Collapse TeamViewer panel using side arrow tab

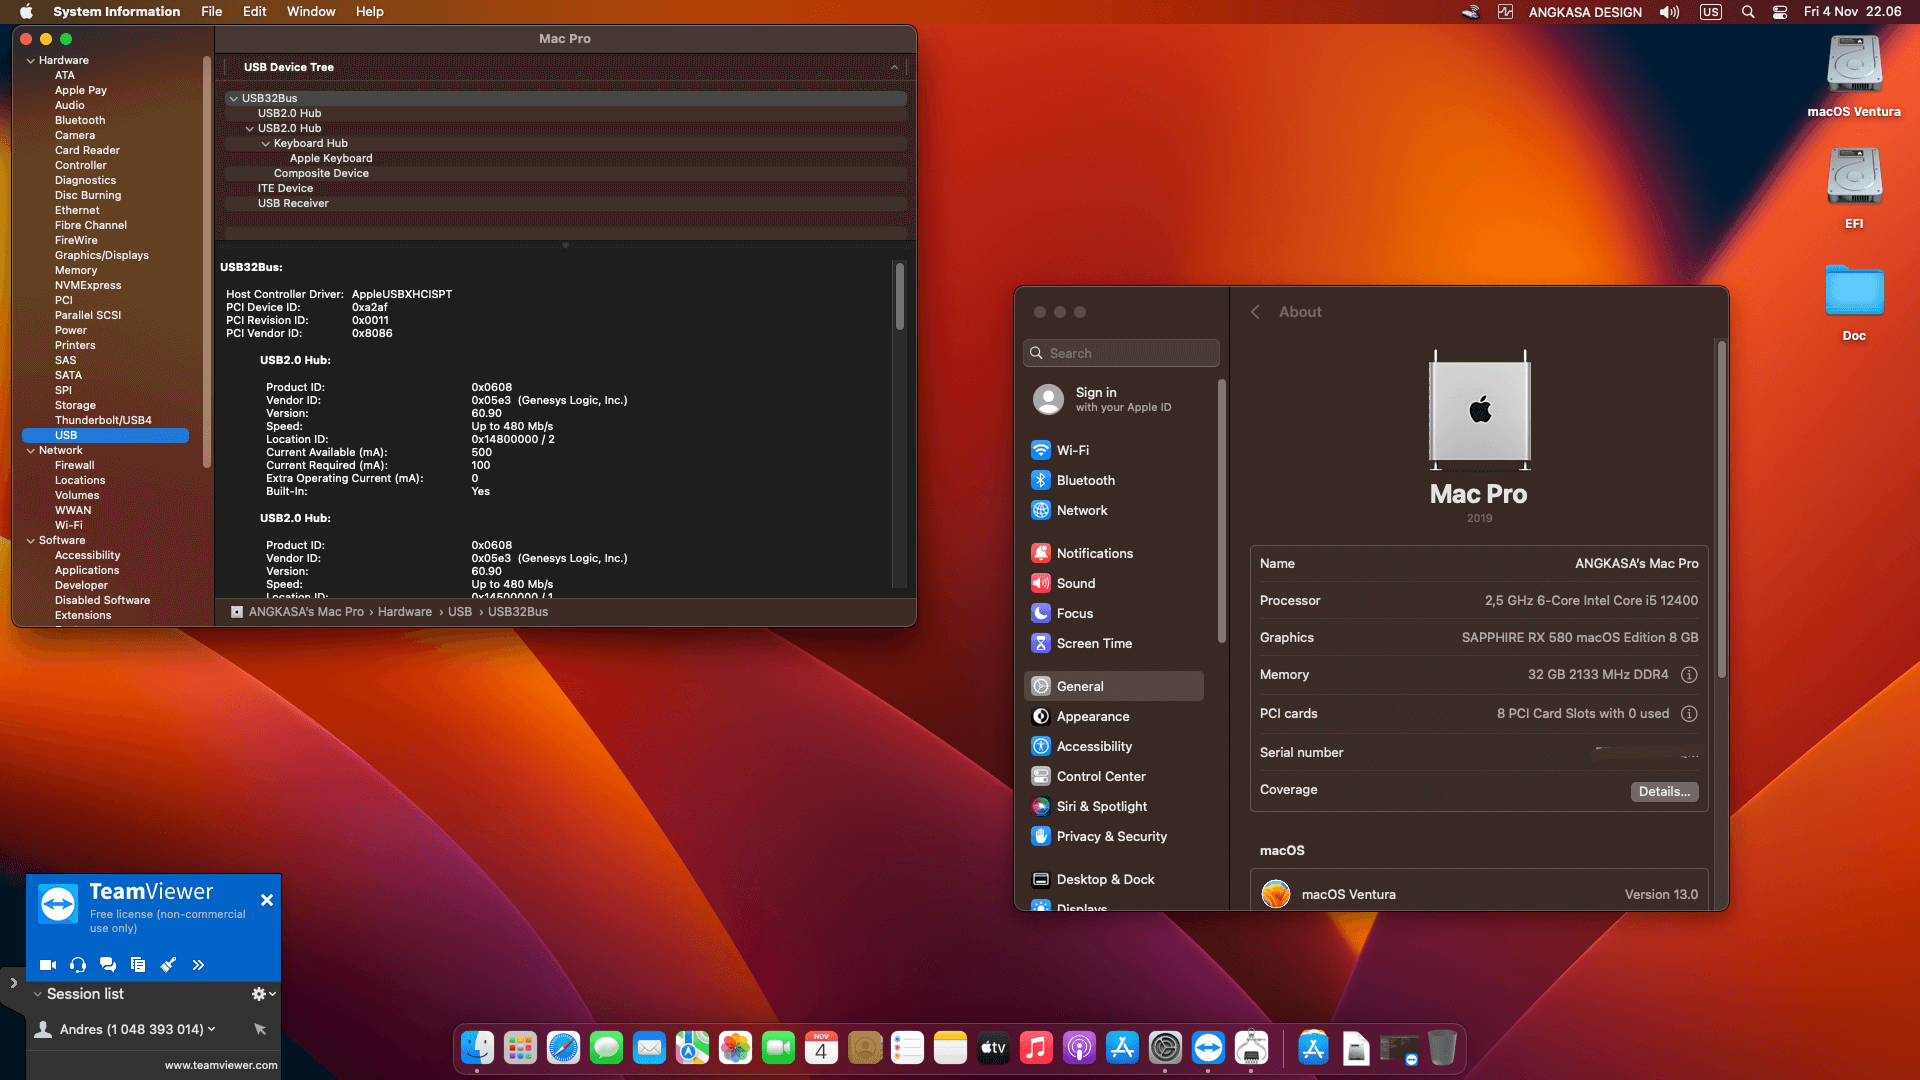pyautogui.click(x=13, y=983)
